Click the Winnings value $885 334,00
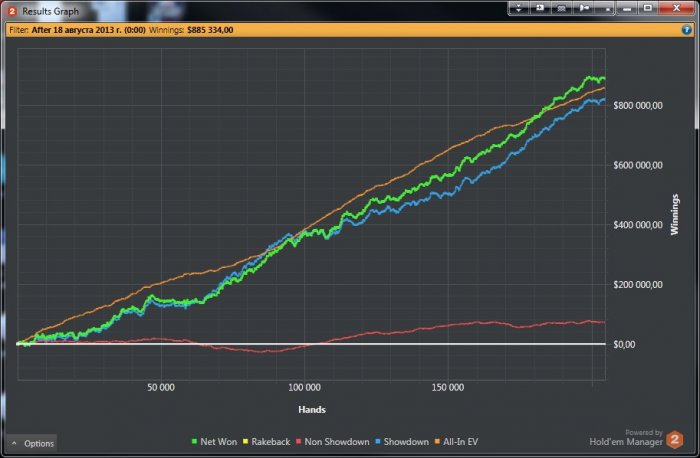Image resolution: width=700 pixels, height=458 pixels. tap(210, 30)
